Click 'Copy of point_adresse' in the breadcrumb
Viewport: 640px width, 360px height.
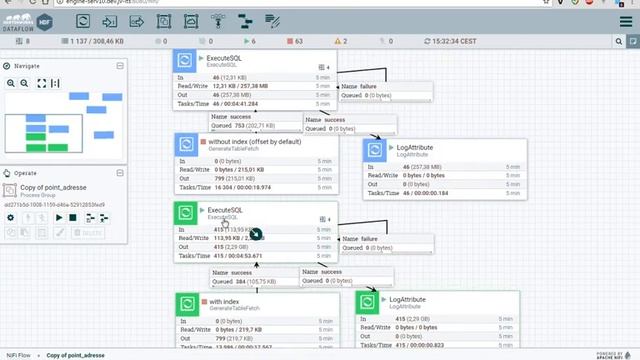(75, 356)
